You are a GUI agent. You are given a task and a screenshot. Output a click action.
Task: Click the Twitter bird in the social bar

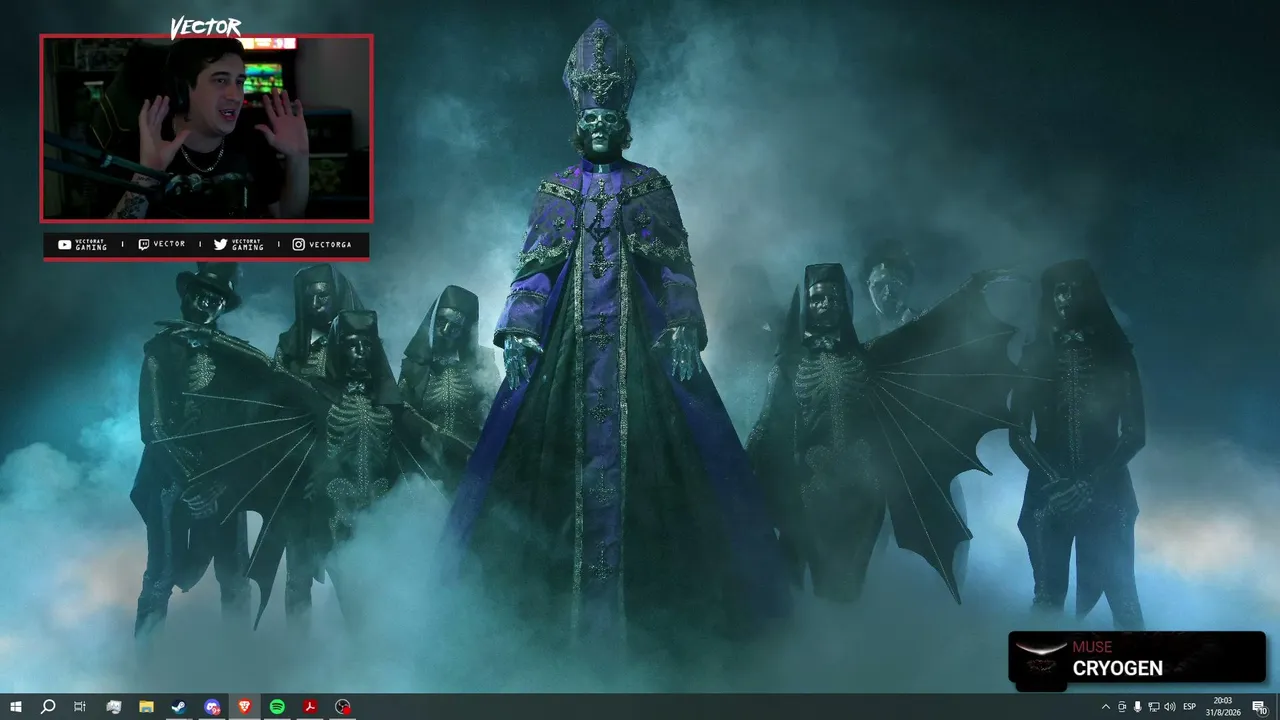[x=221, y=245]
